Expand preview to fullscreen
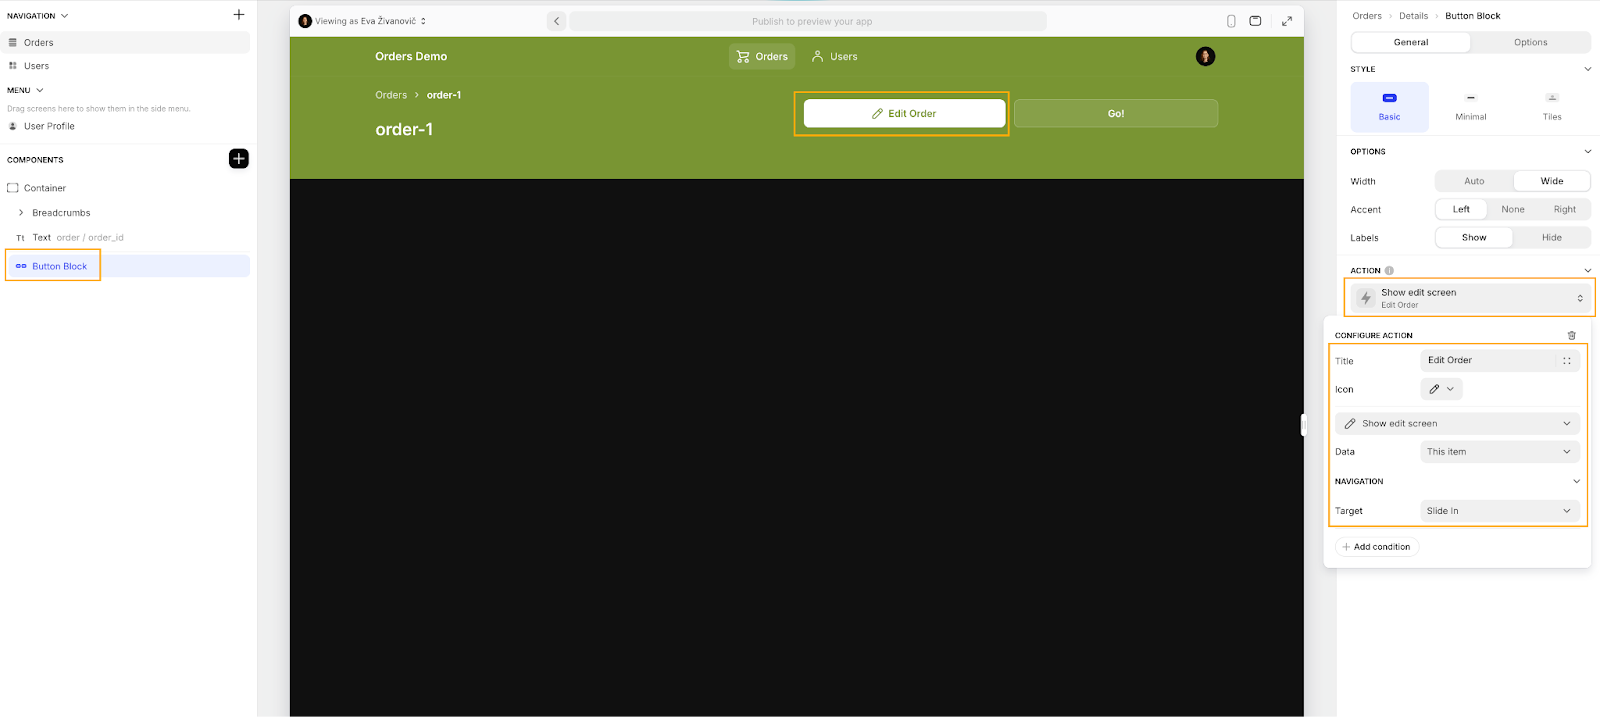Viewport: 1600px width, 717px height. [x=1287, y=21]
